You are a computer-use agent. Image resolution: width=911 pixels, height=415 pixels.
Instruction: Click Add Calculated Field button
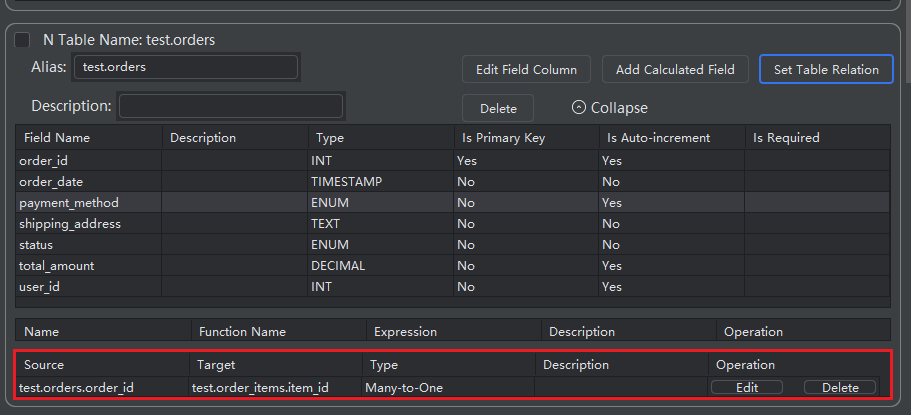675,69
